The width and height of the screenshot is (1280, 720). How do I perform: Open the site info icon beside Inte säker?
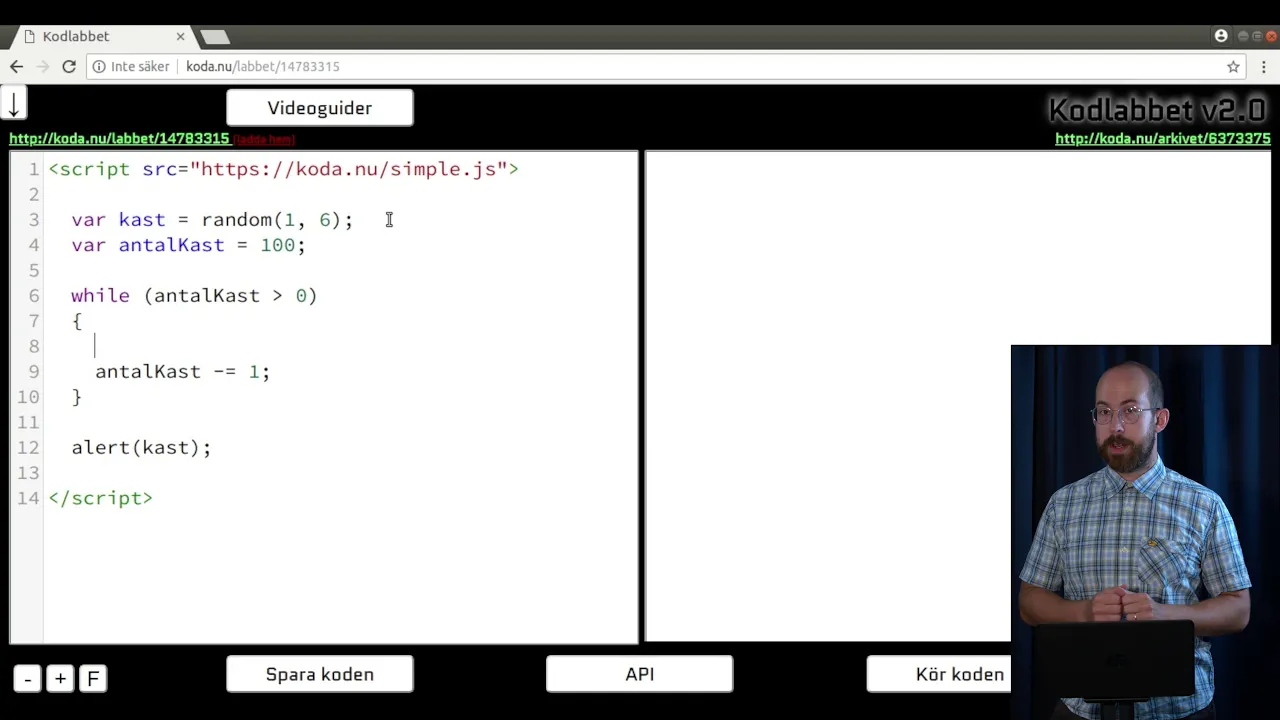click(99, 66)
